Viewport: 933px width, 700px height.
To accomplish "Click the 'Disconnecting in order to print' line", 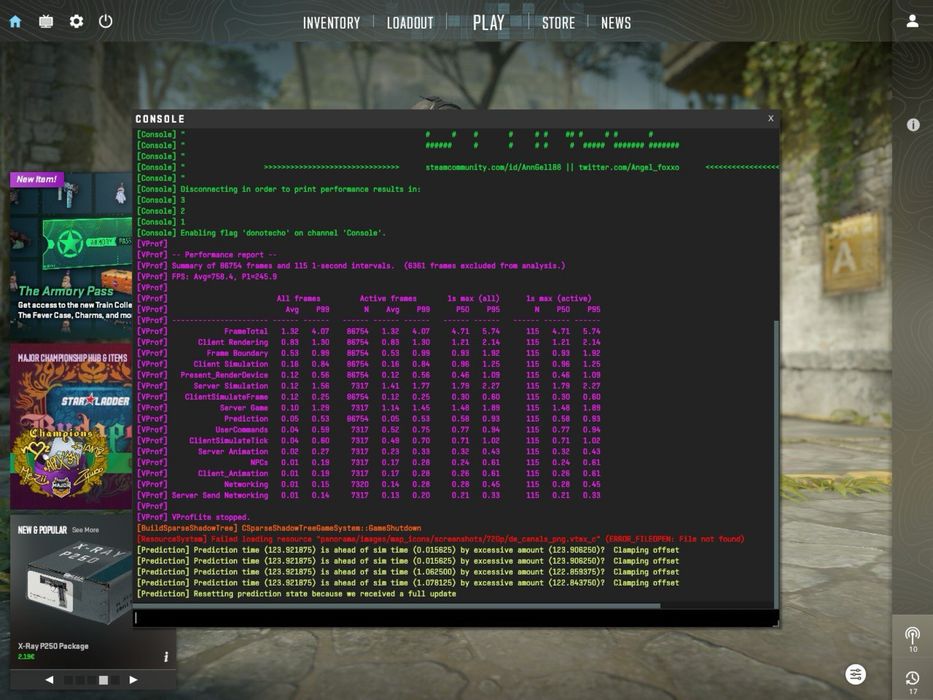I will click(x=278, y=189).
